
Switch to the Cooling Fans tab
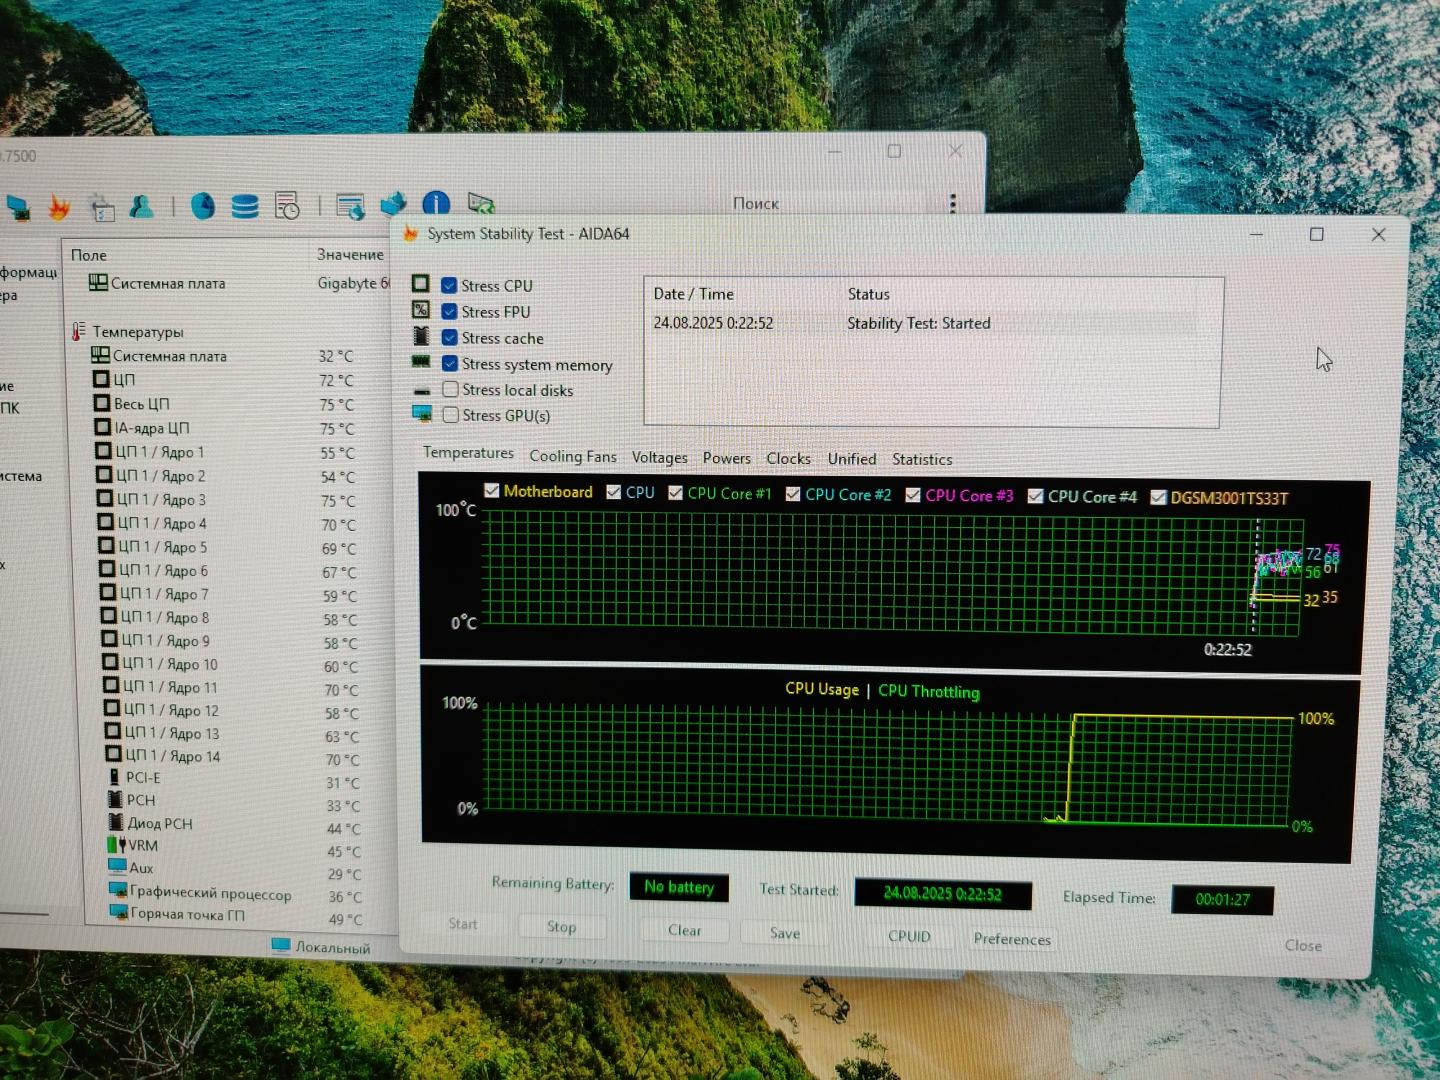click(x=573, y=456)
